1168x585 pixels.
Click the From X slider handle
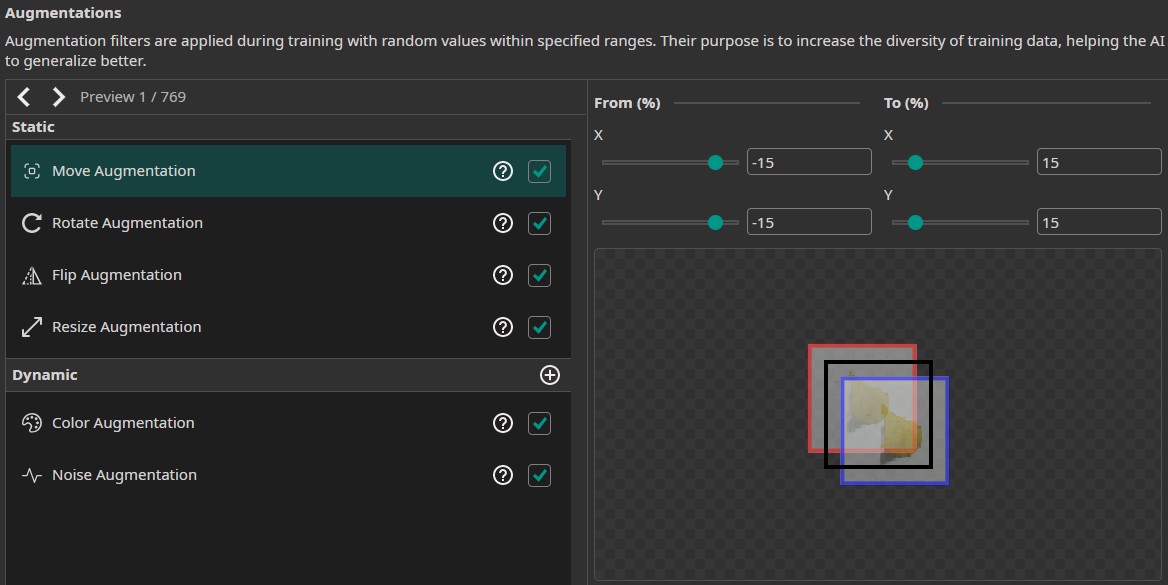pos(715,162)
